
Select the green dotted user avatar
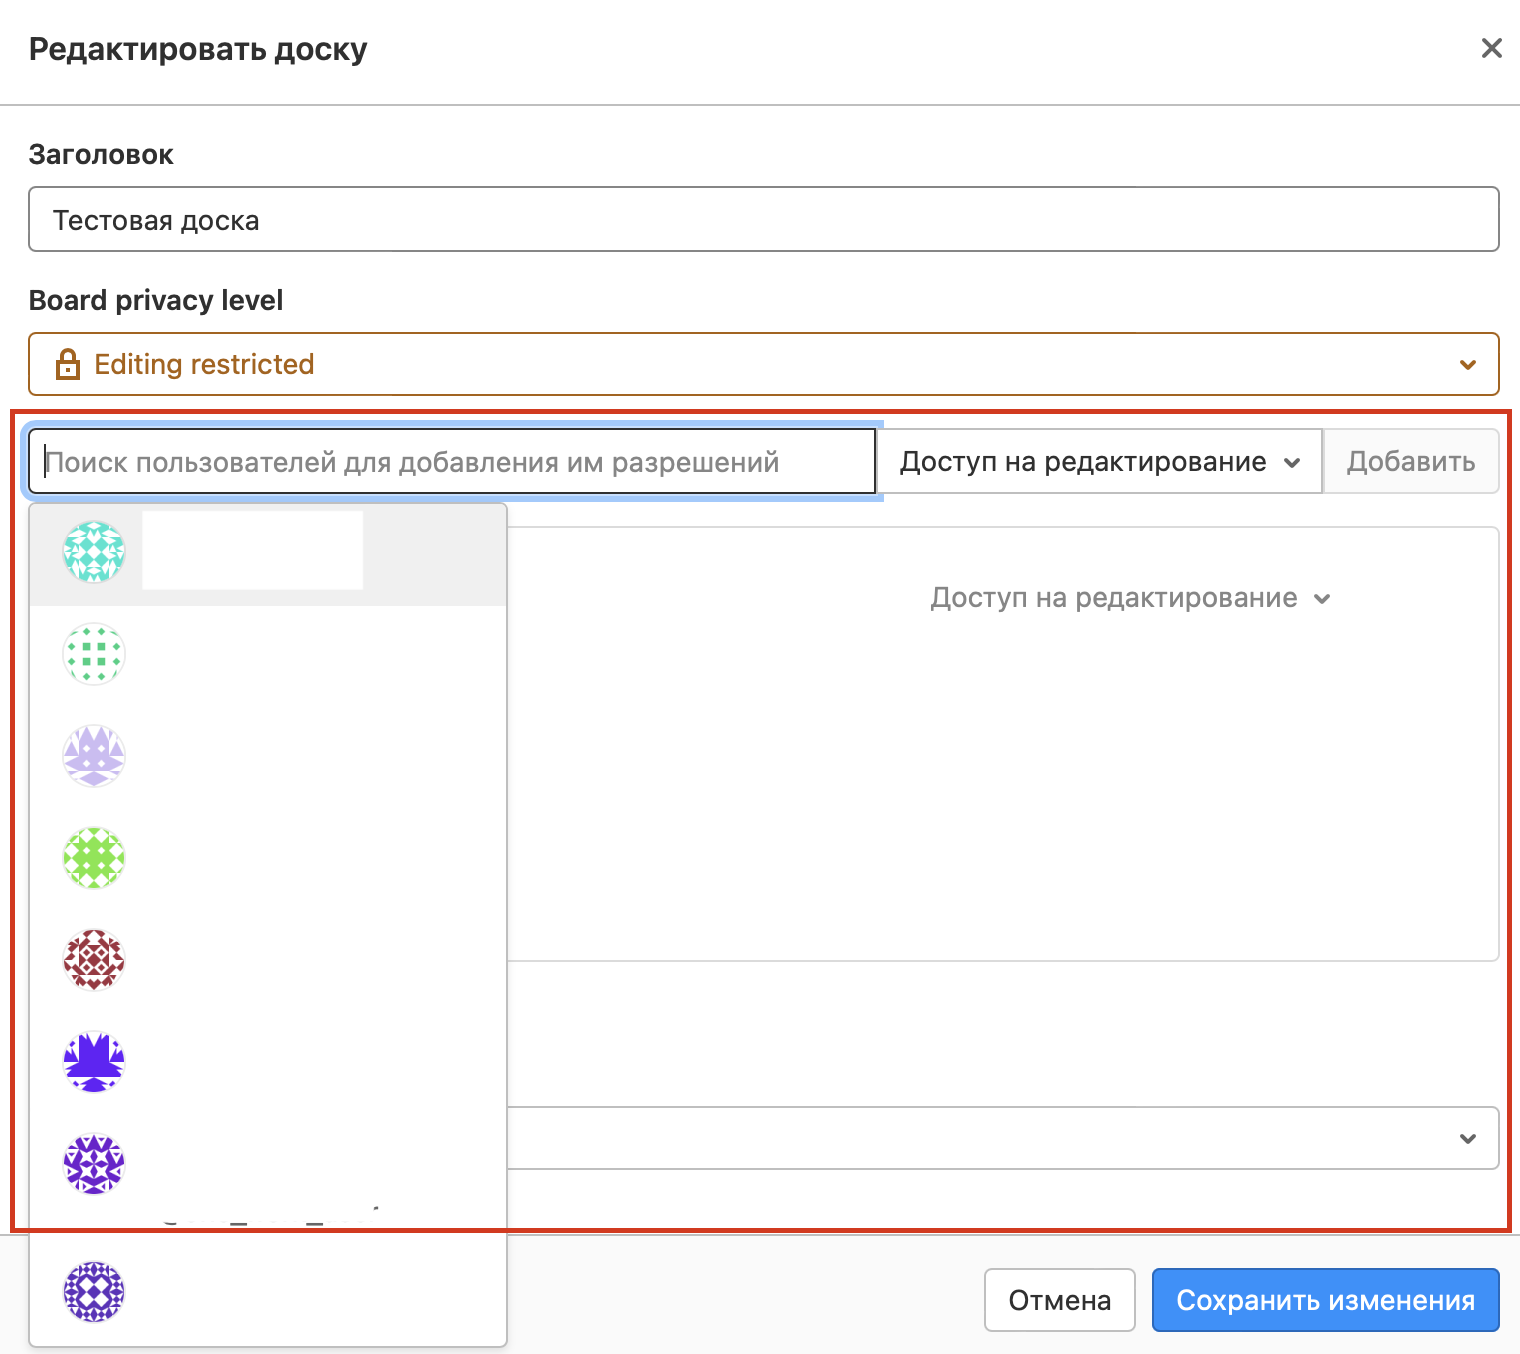tap(94, 654)
